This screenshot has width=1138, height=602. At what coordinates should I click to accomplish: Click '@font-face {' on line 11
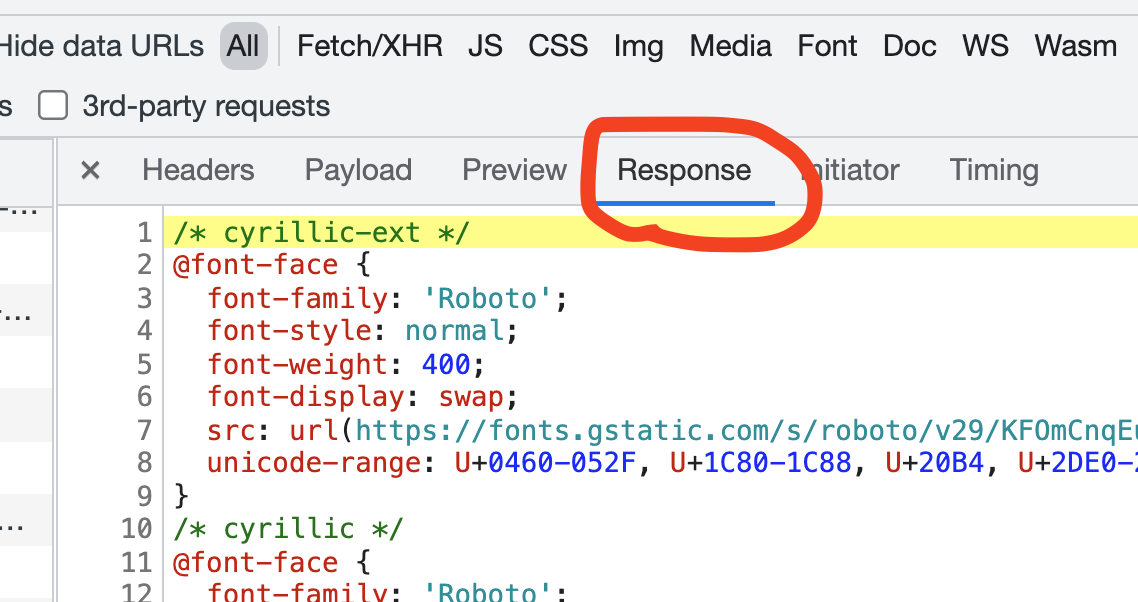[x=272, y=563]
